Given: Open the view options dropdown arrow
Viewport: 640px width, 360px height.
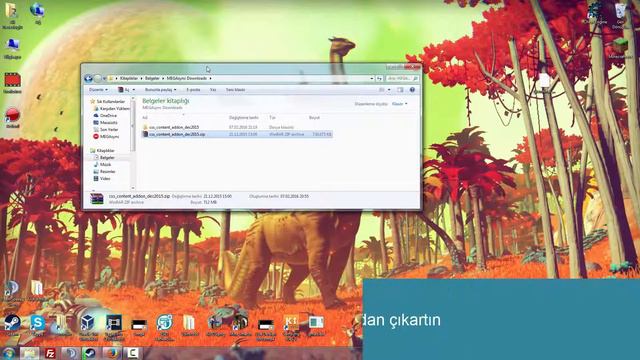Looking at the screenshot, I should [389, 90].
